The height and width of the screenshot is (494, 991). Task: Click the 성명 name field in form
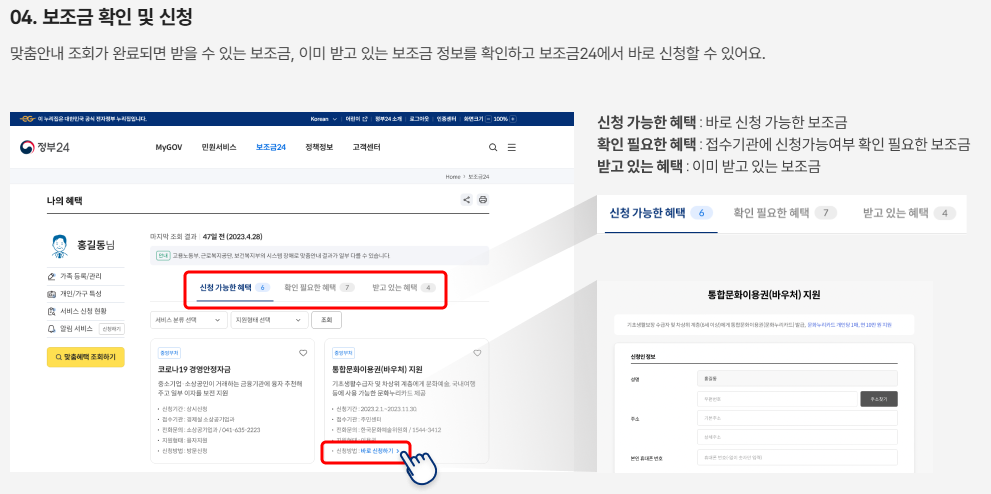point(796,380)
